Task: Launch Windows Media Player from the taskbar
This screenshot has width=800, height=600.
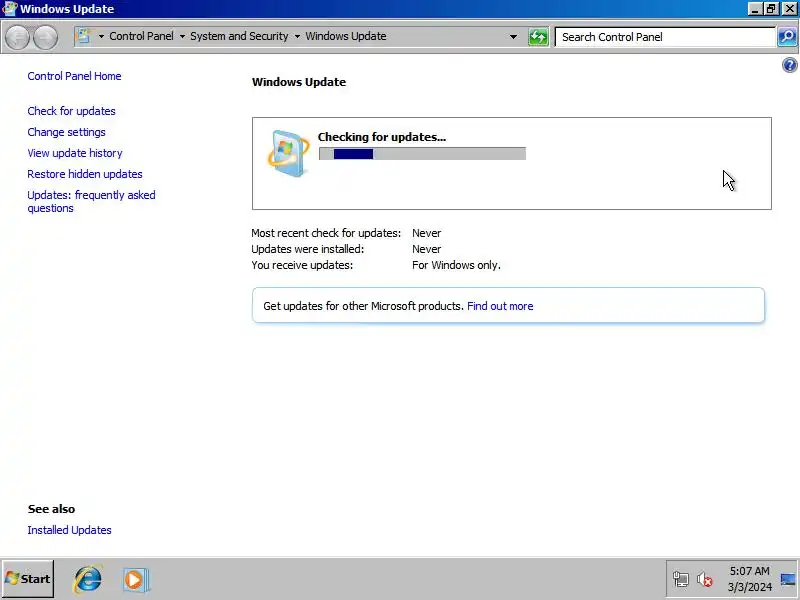Action: 136,580
